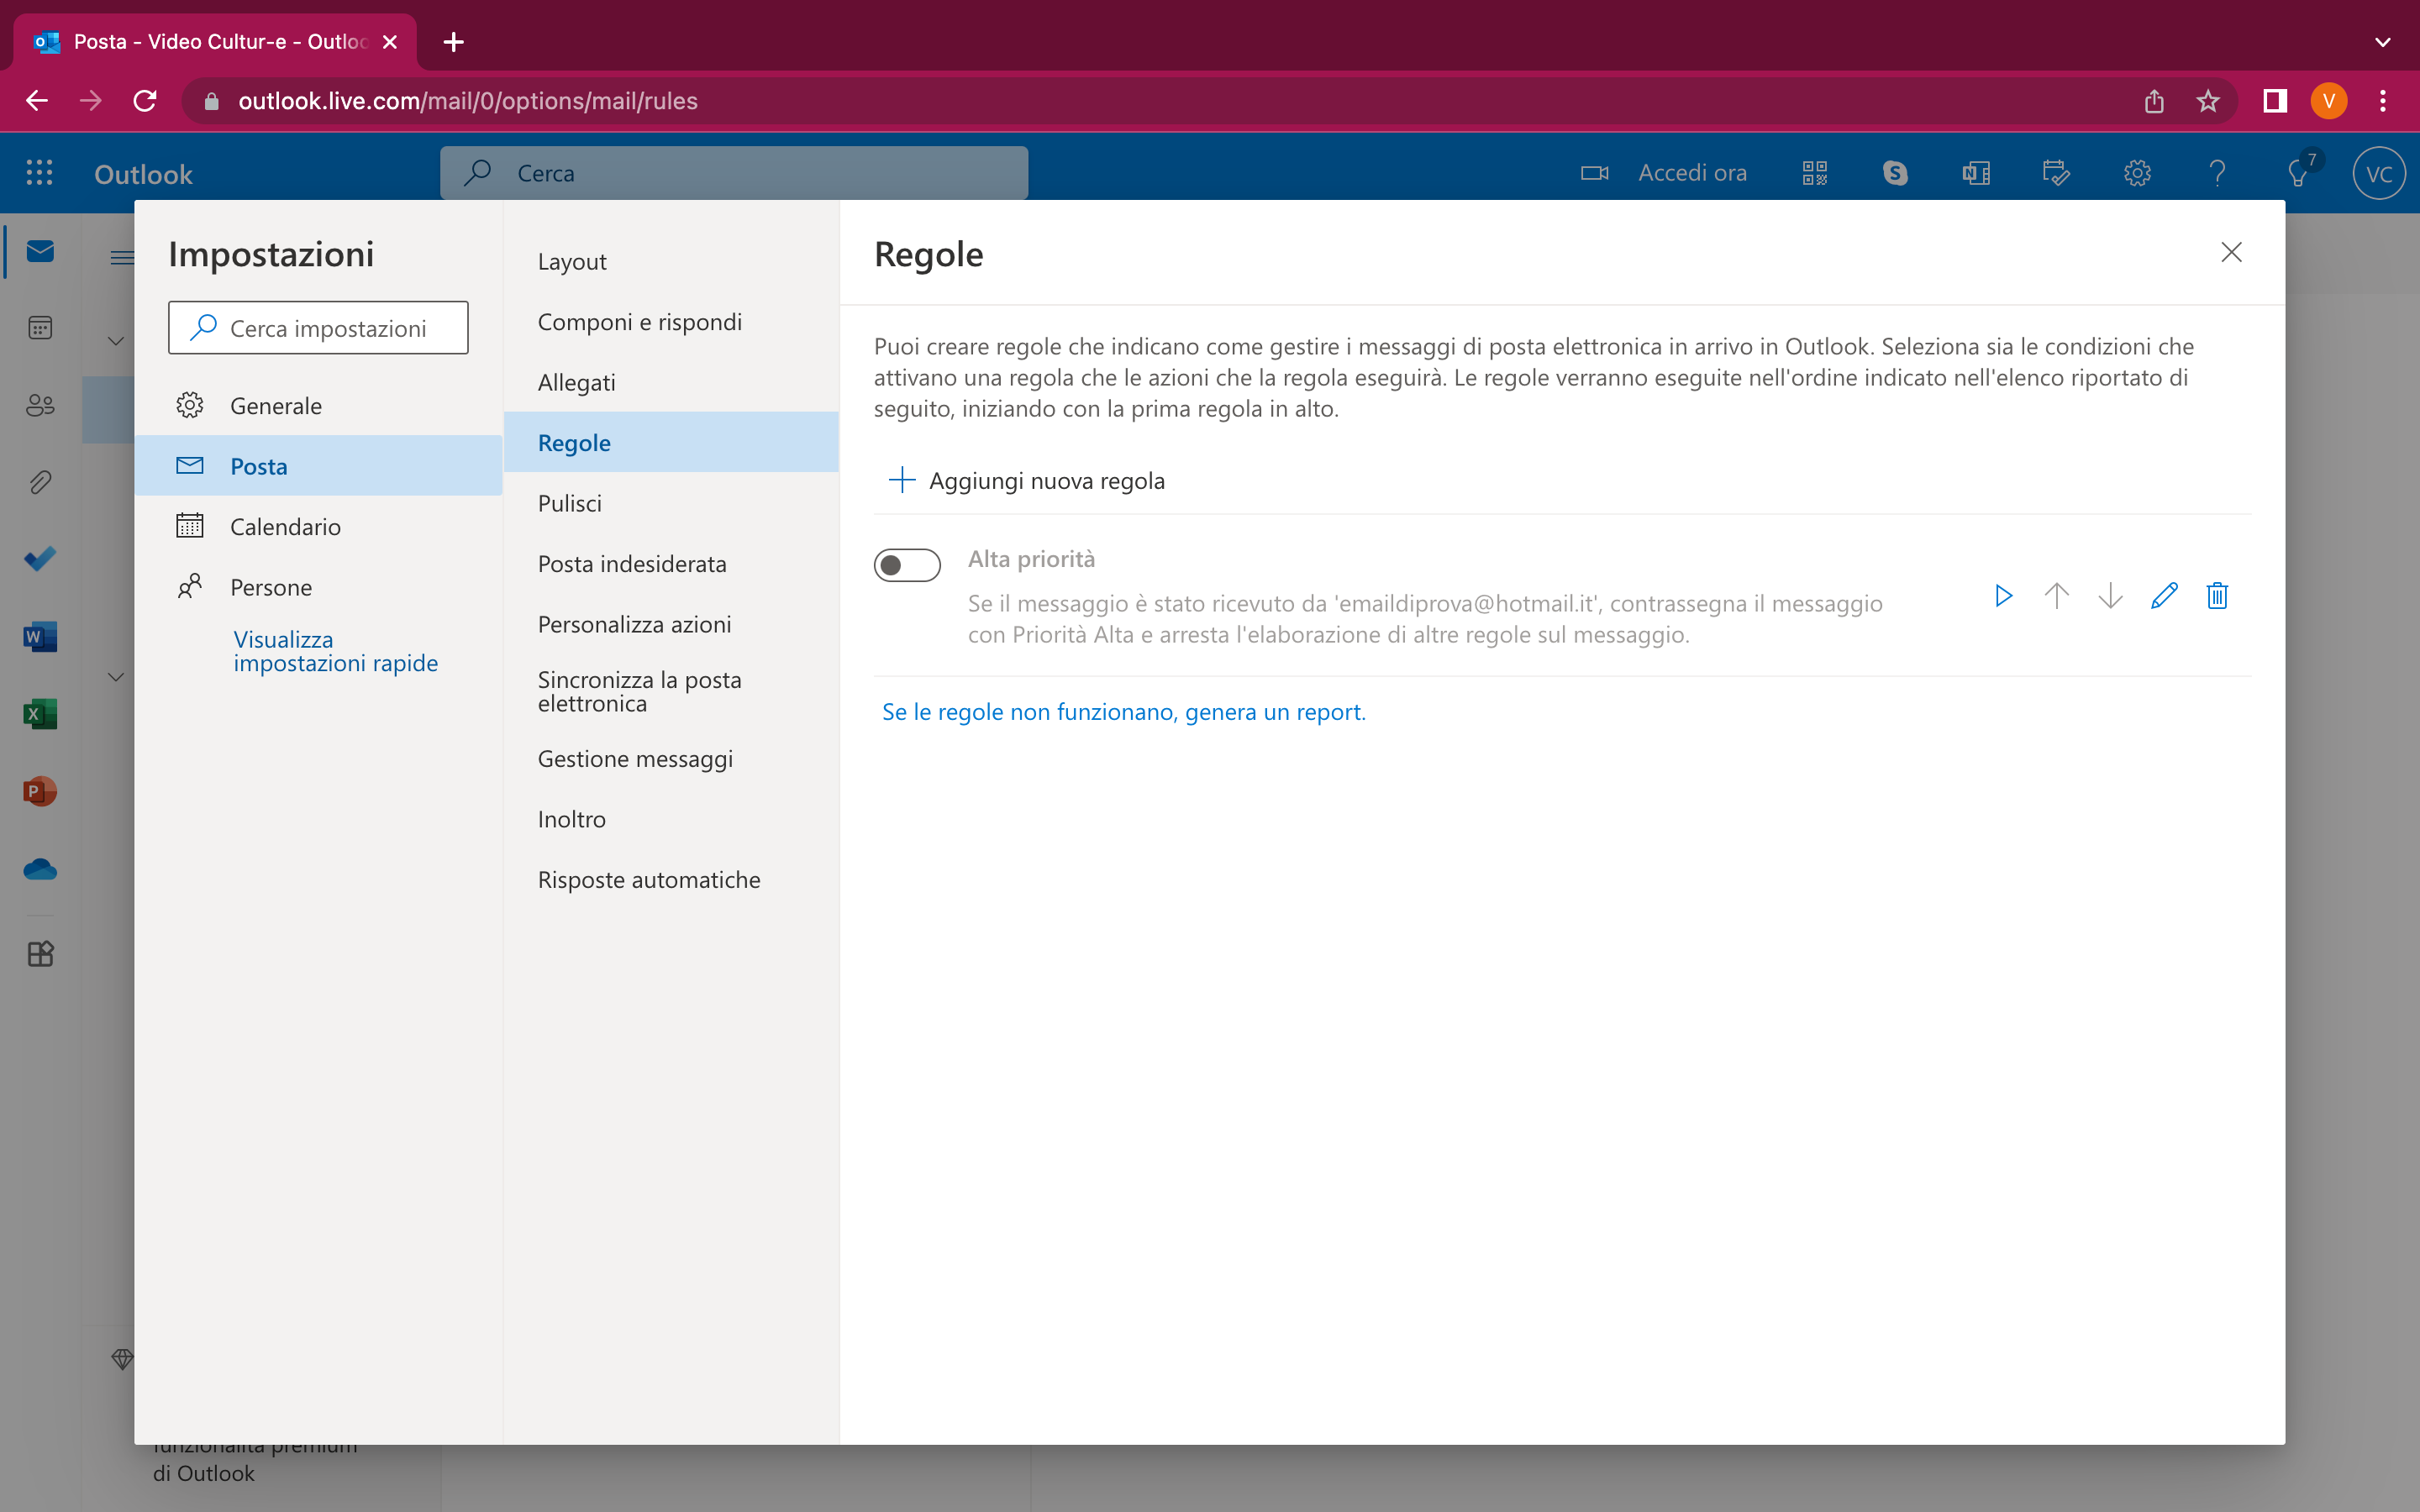Open Microsoft To Do checkmark icon
Image resolution: width=2420 pixels, height=1512 pixels.
coord(40,558)
